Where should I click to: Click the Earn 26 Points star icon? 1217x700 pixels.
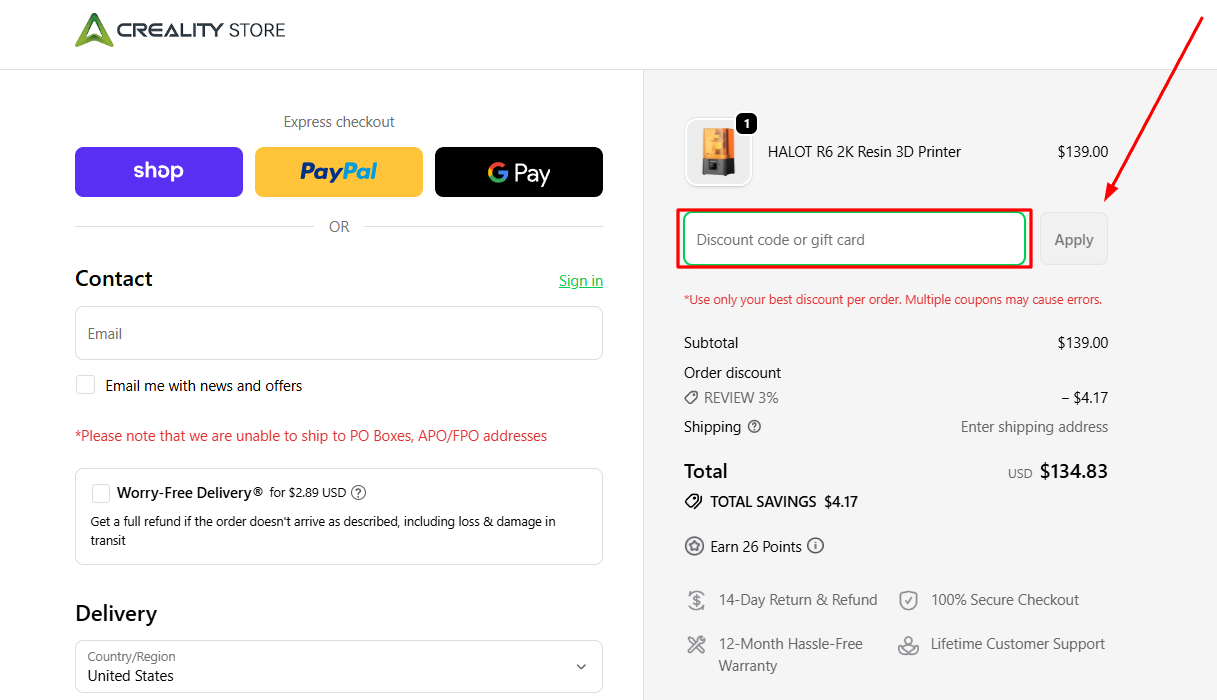694,546
